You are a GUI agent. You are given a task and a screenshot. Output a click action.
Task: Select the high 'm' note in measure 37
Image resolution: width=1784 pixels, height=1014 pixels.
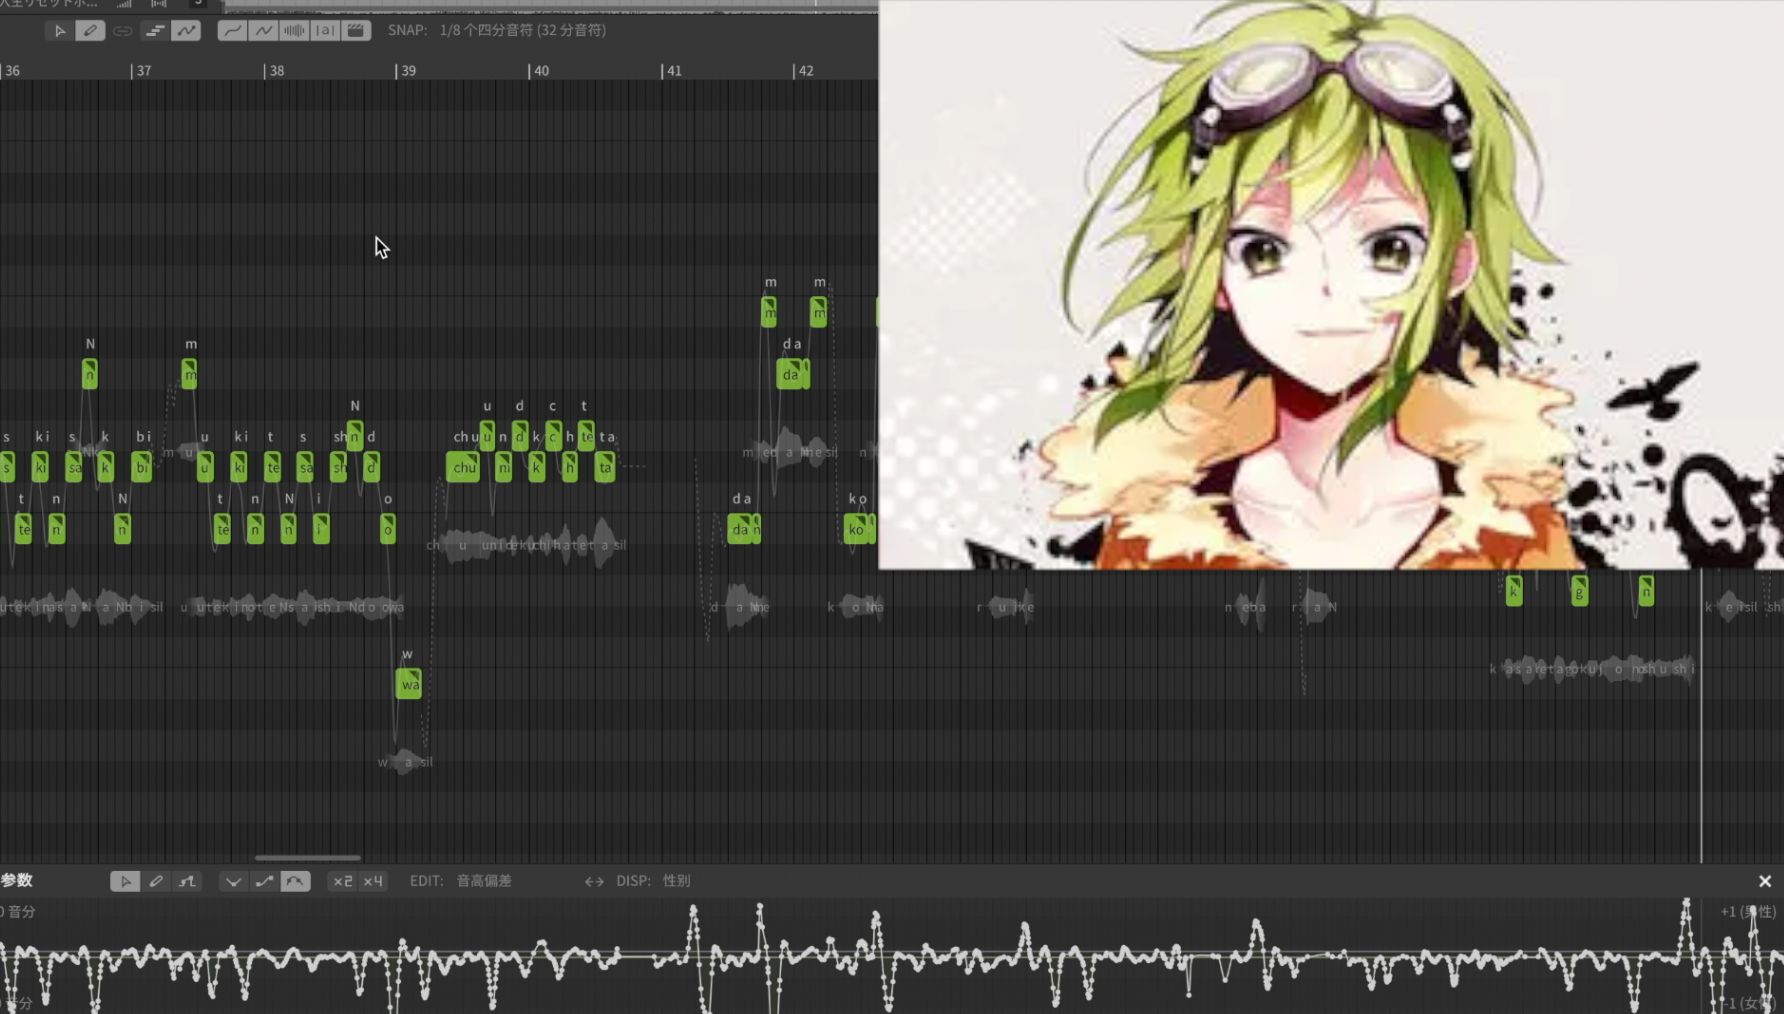[x=190, y=374]
